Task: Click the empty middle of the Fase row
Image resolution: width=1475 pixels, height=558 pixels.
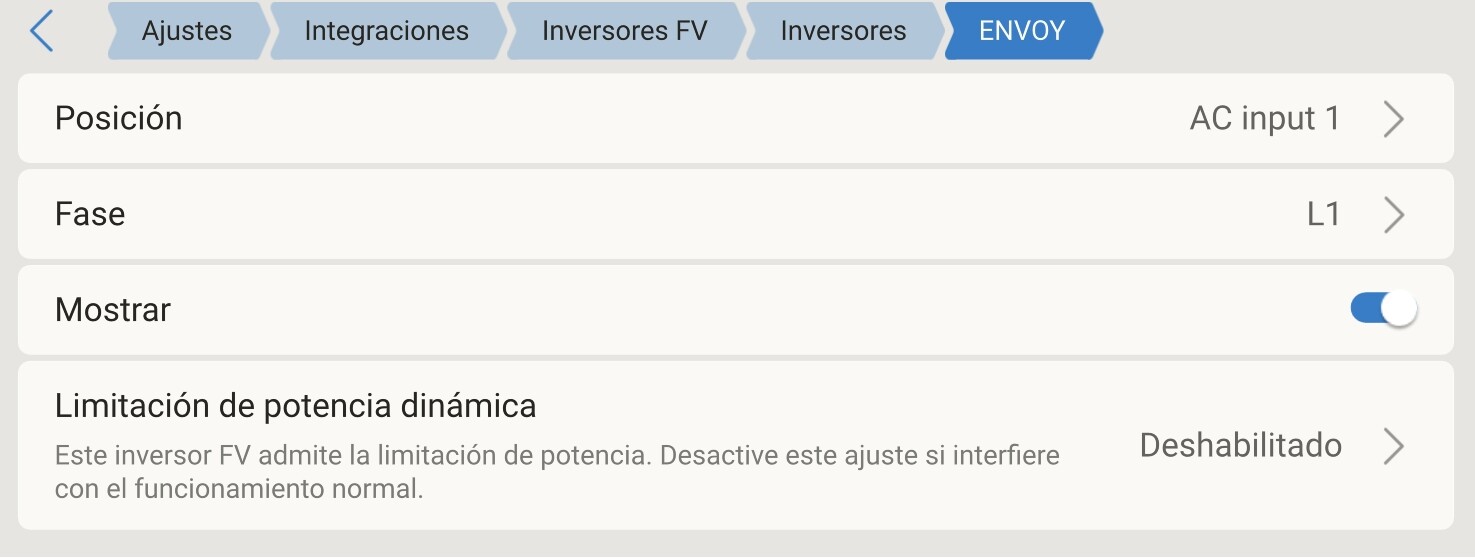Action: 700,215
